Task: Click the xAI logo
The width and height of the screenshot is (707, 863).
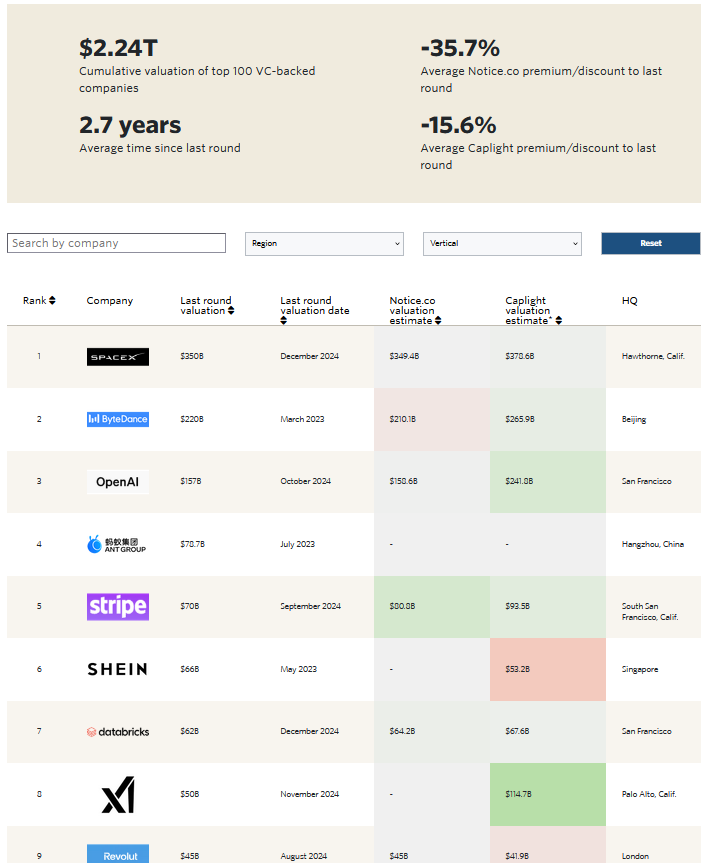Action: pyautogui.click(x=118, y=794)
